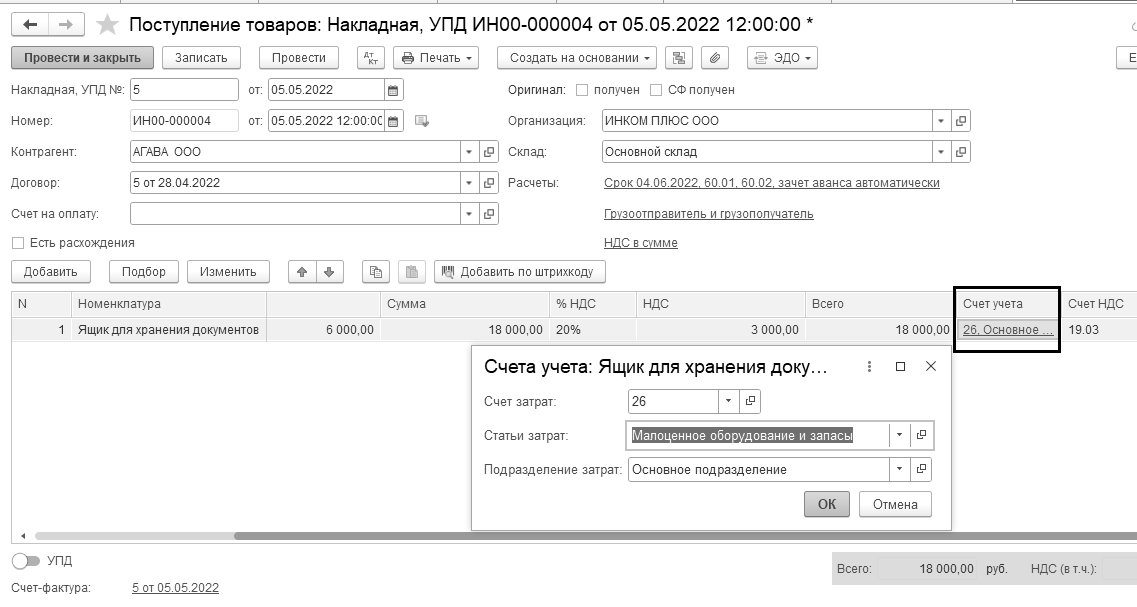This screenshot has width=1137, height=607.
Task: Expand Организация dropdown list
Action: (x=940, y=121)
